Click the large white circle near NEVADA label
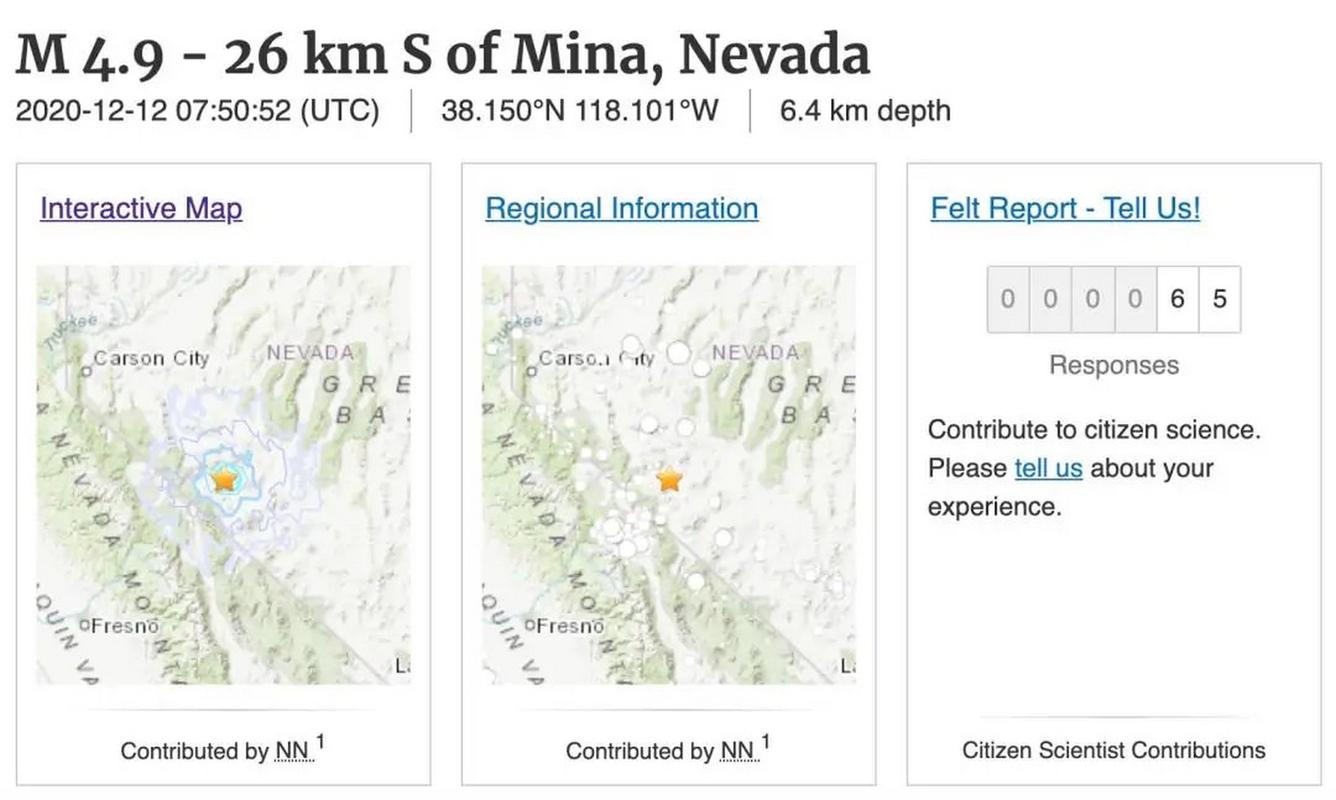 (679, 352)
